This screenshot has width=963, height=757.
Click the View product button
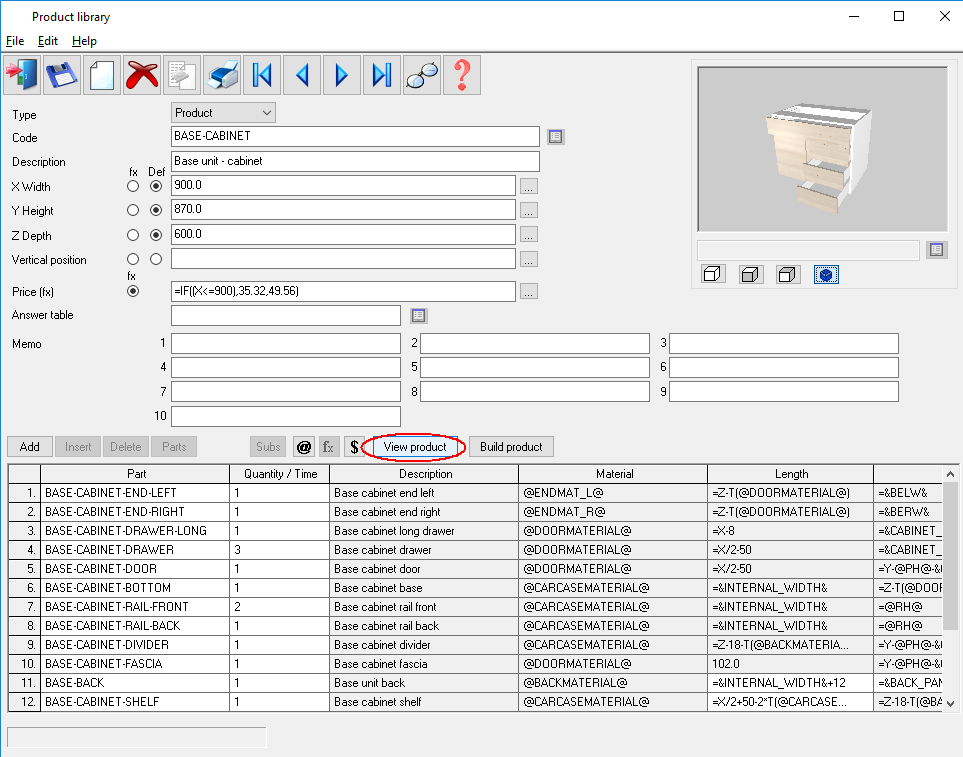415,447
